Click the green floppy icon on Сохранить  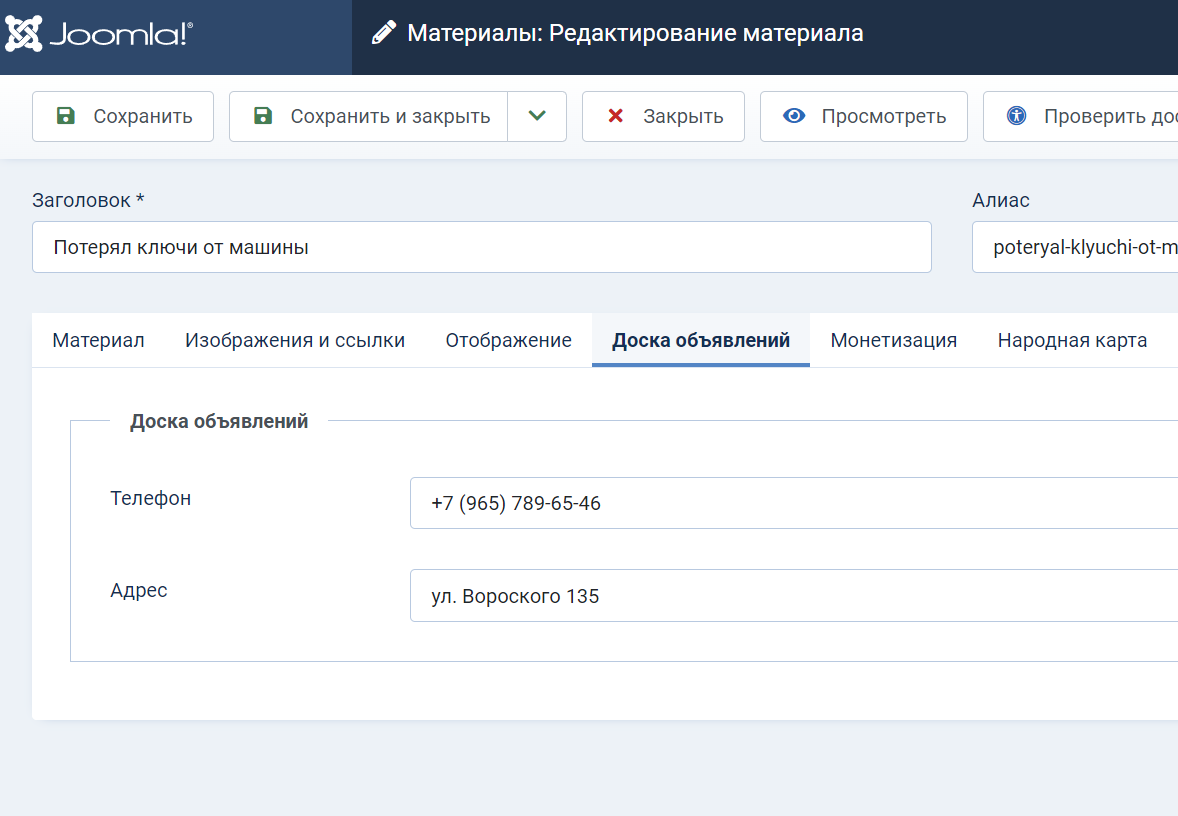(x=65, y=116)
